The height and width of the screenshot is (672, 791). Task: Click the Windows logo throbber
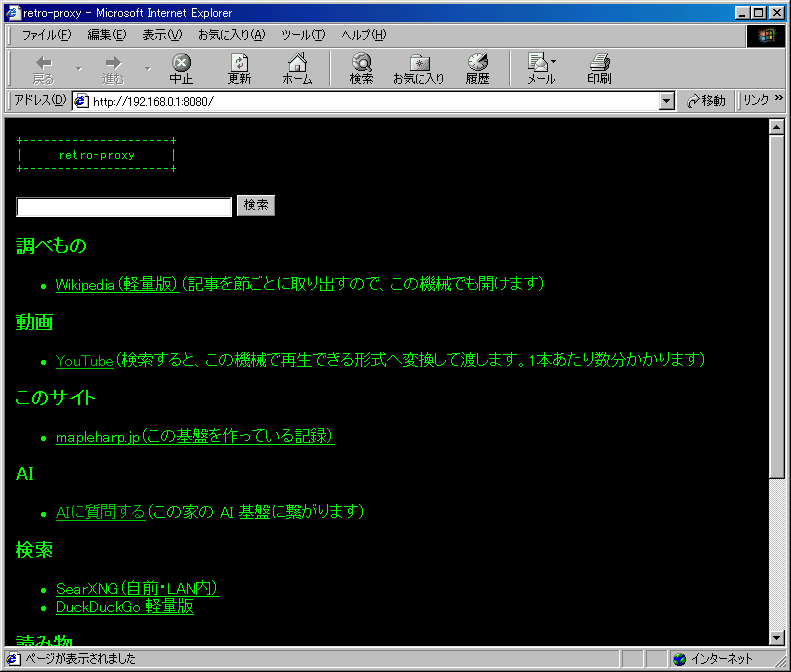click(x=766, y=35)
